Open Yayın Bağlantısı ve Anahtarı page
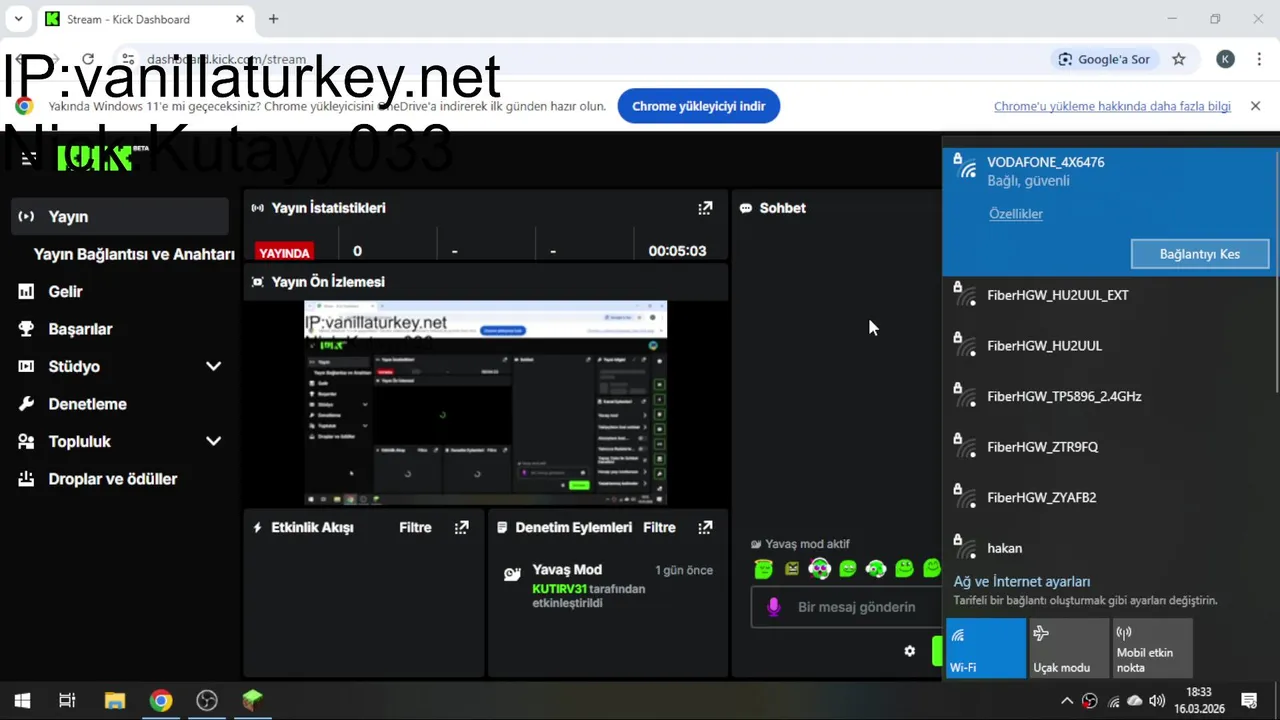This screenshot has height=720, width=1280. 134,254
